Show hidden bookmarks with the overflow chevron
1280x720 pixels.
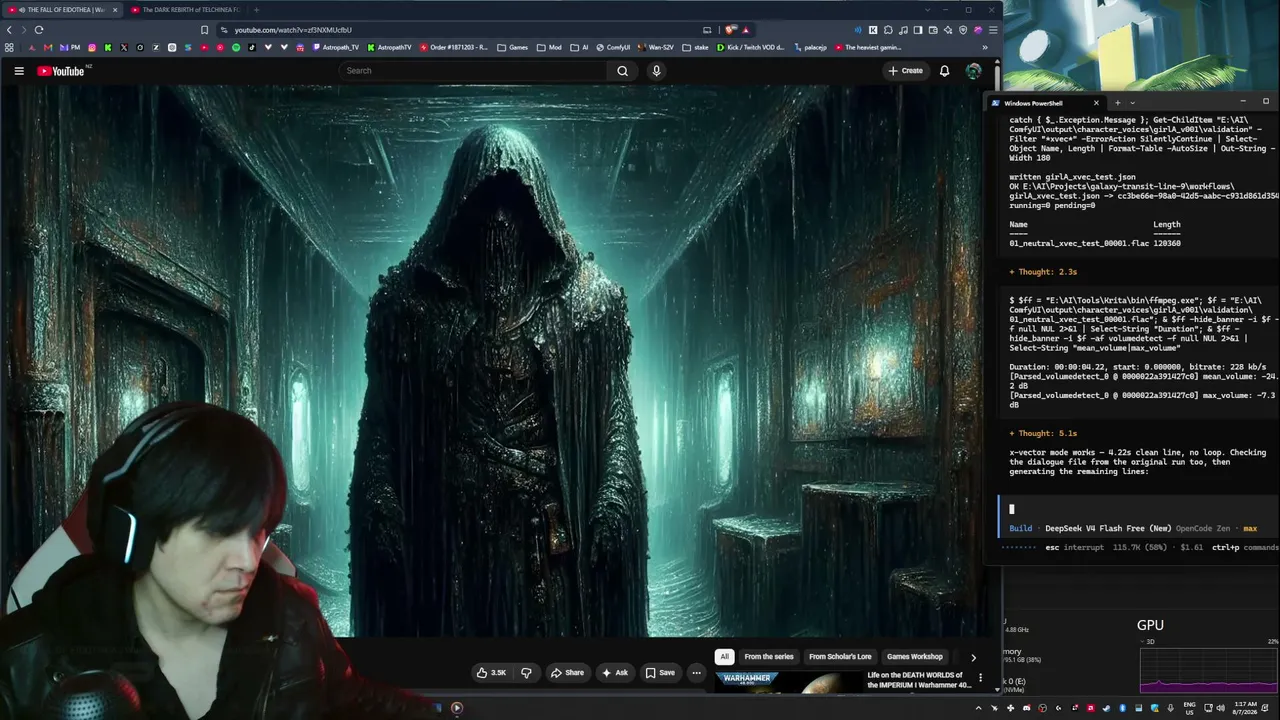(x=985, y=47)
